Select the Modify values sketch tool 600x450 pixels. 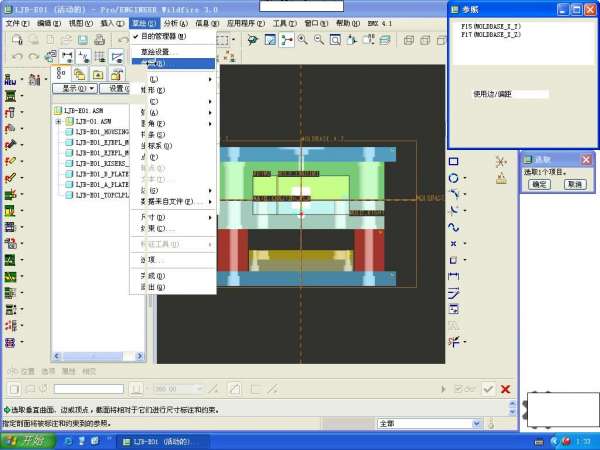453,293
